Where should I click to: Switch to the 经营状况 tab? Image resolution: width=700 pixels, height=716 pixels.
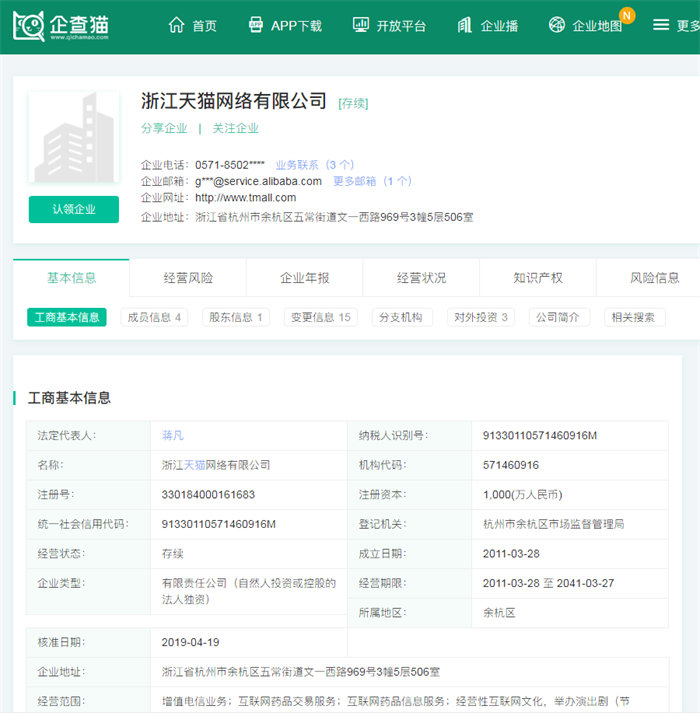pos(421,278)
